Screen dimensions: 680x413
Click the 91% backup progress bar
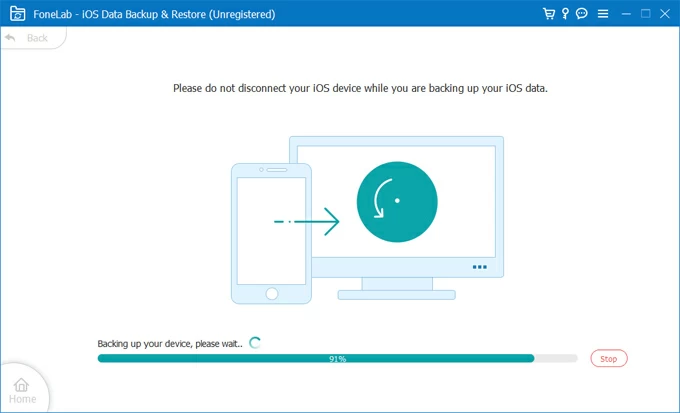click(x=337, y=358)
